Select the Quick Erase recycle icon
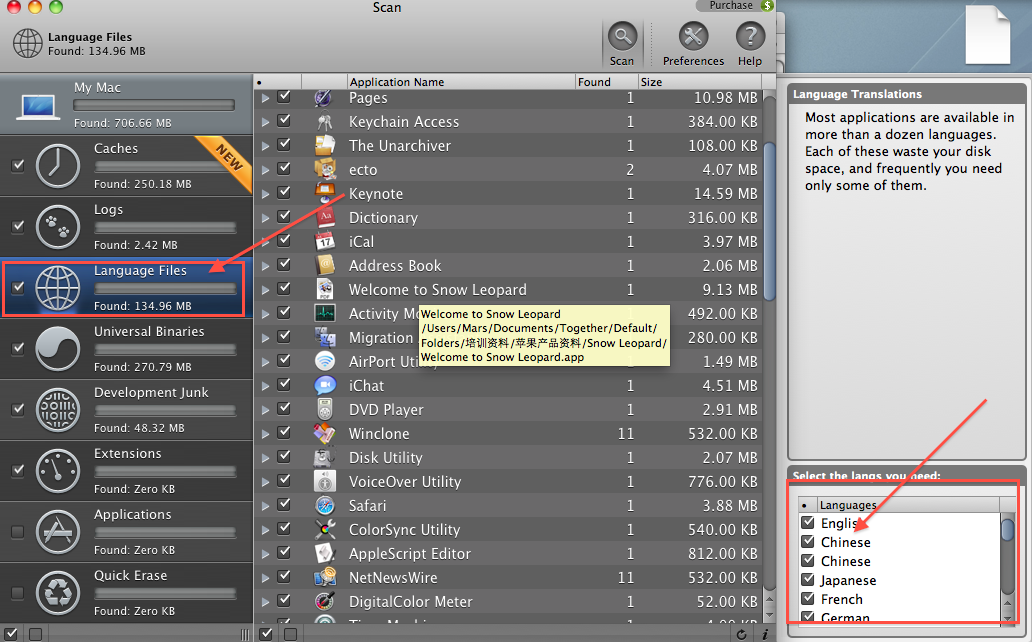Screen dimensions: 1032x642 click(57, 593)
